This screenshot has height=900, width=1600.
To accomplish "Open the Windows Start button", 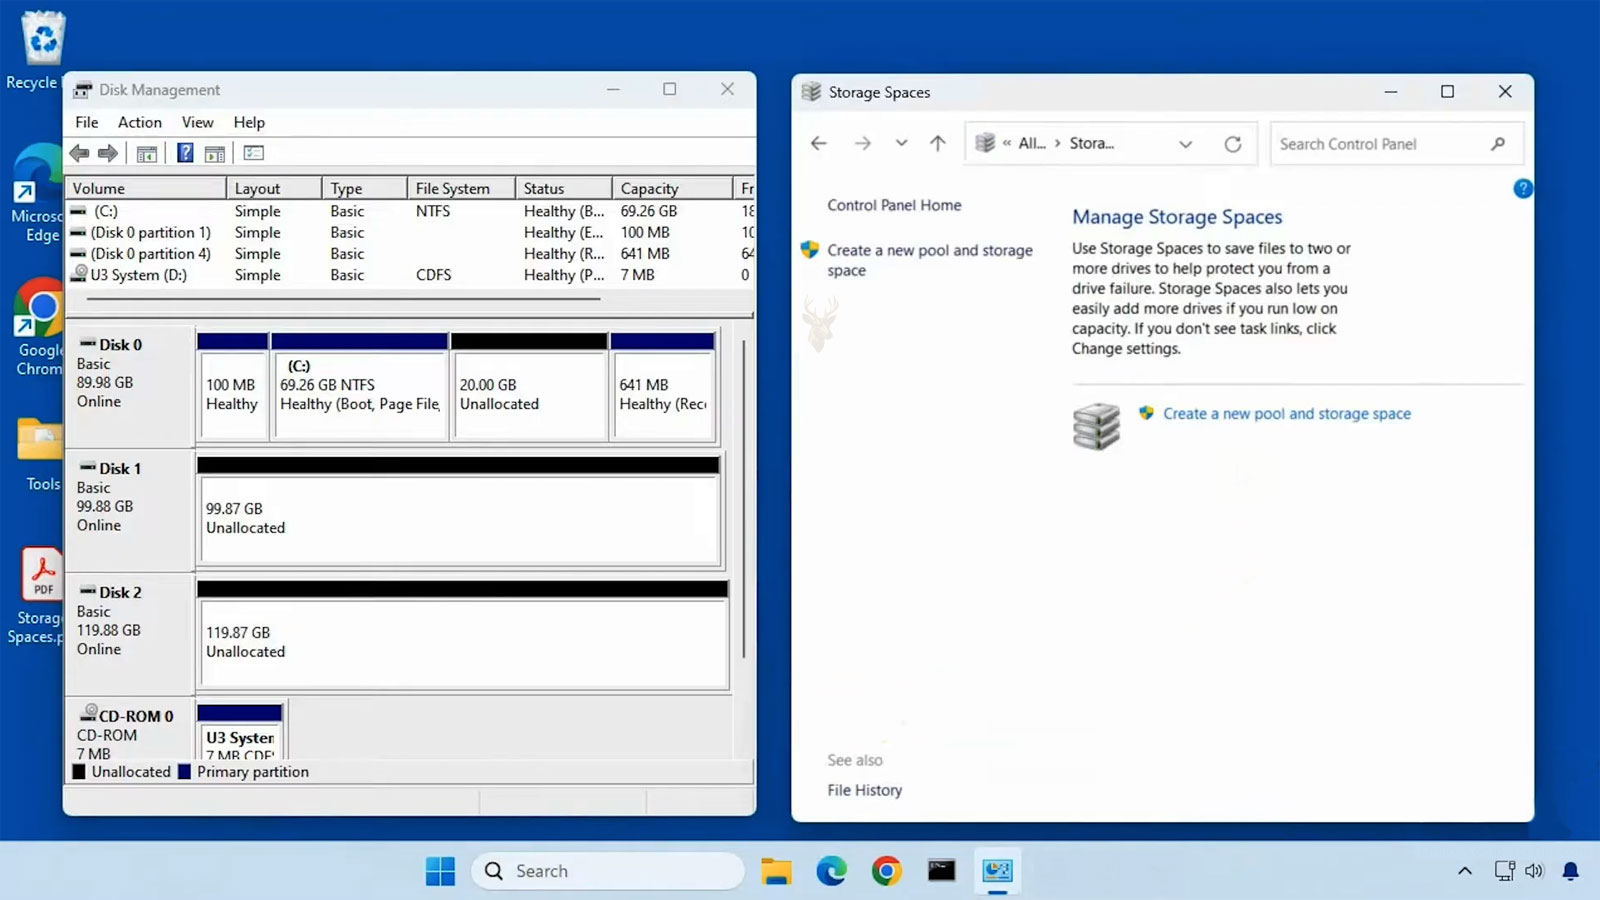I will [440, 871].
